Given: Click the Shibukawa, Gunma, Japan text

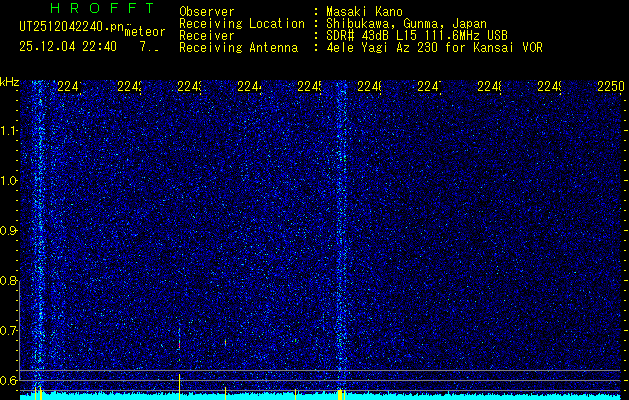Looking at the screenshot, I should coord(406,24).
